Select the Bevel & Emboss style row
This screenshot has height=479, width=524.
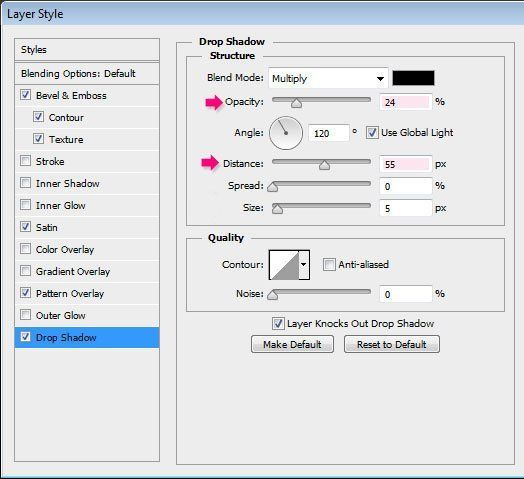(x=87, y=96)
